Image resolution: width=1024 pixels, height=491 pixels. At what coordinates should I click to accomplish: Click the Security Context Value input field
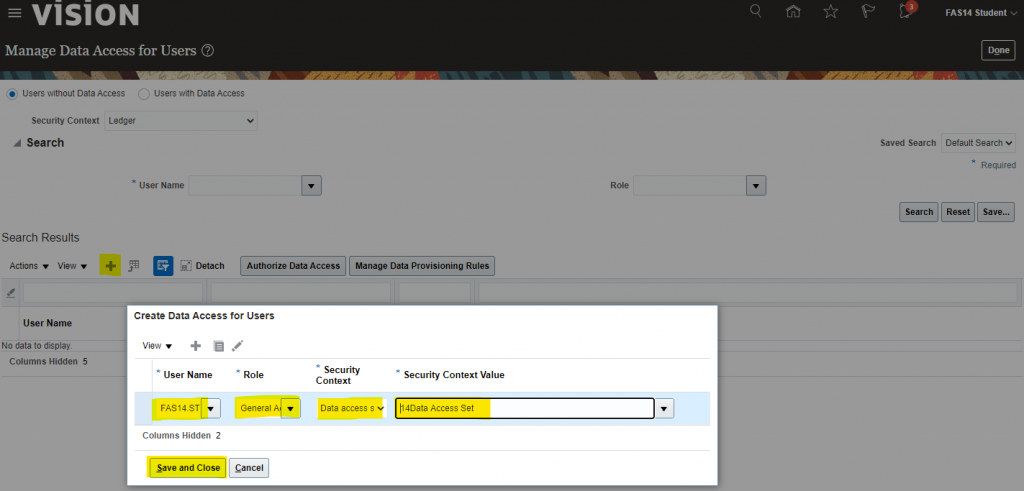524,408
